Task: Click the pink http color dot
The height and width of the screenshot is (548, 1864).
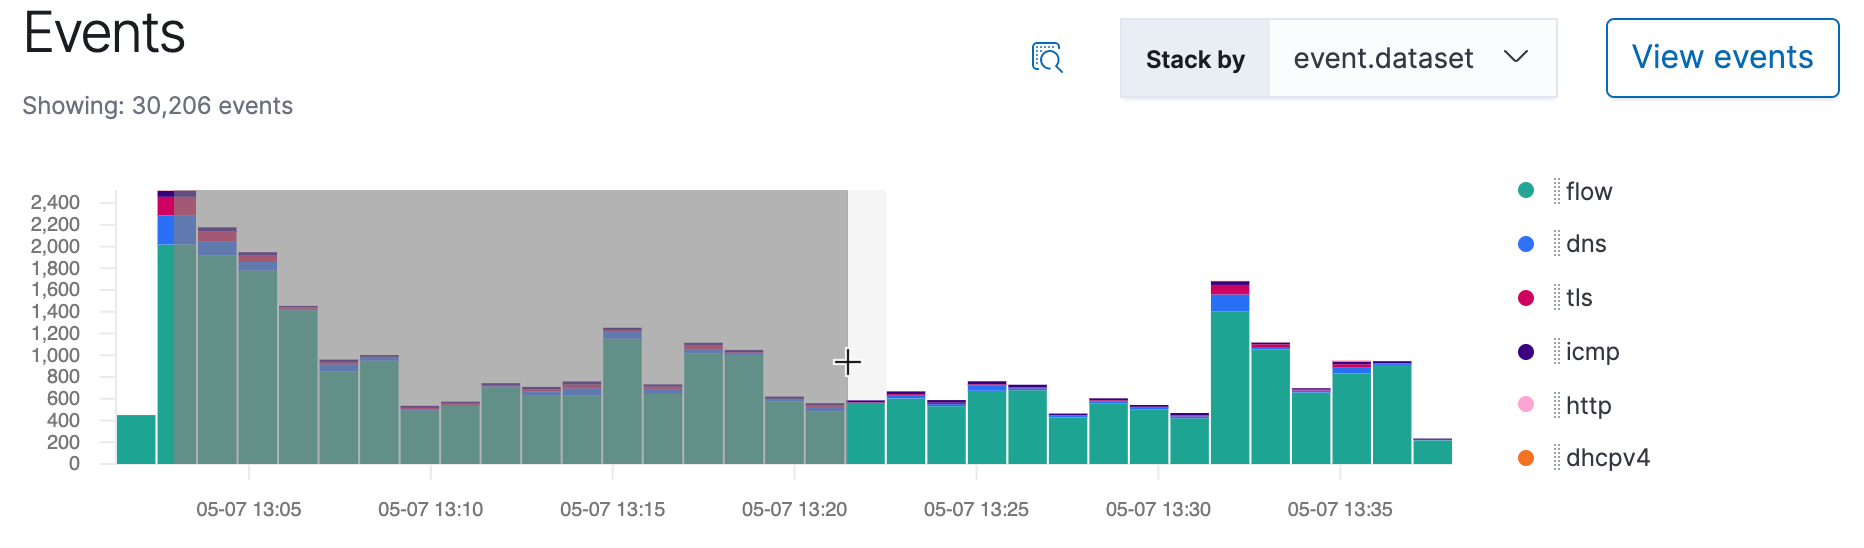Action: (x=1526, y=405)
